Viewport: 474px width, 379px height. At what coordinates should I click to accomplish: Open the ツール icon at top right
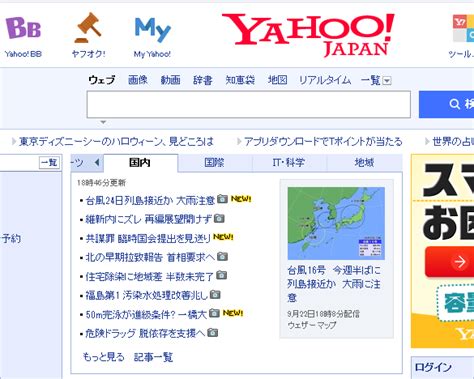pos(463,28)
